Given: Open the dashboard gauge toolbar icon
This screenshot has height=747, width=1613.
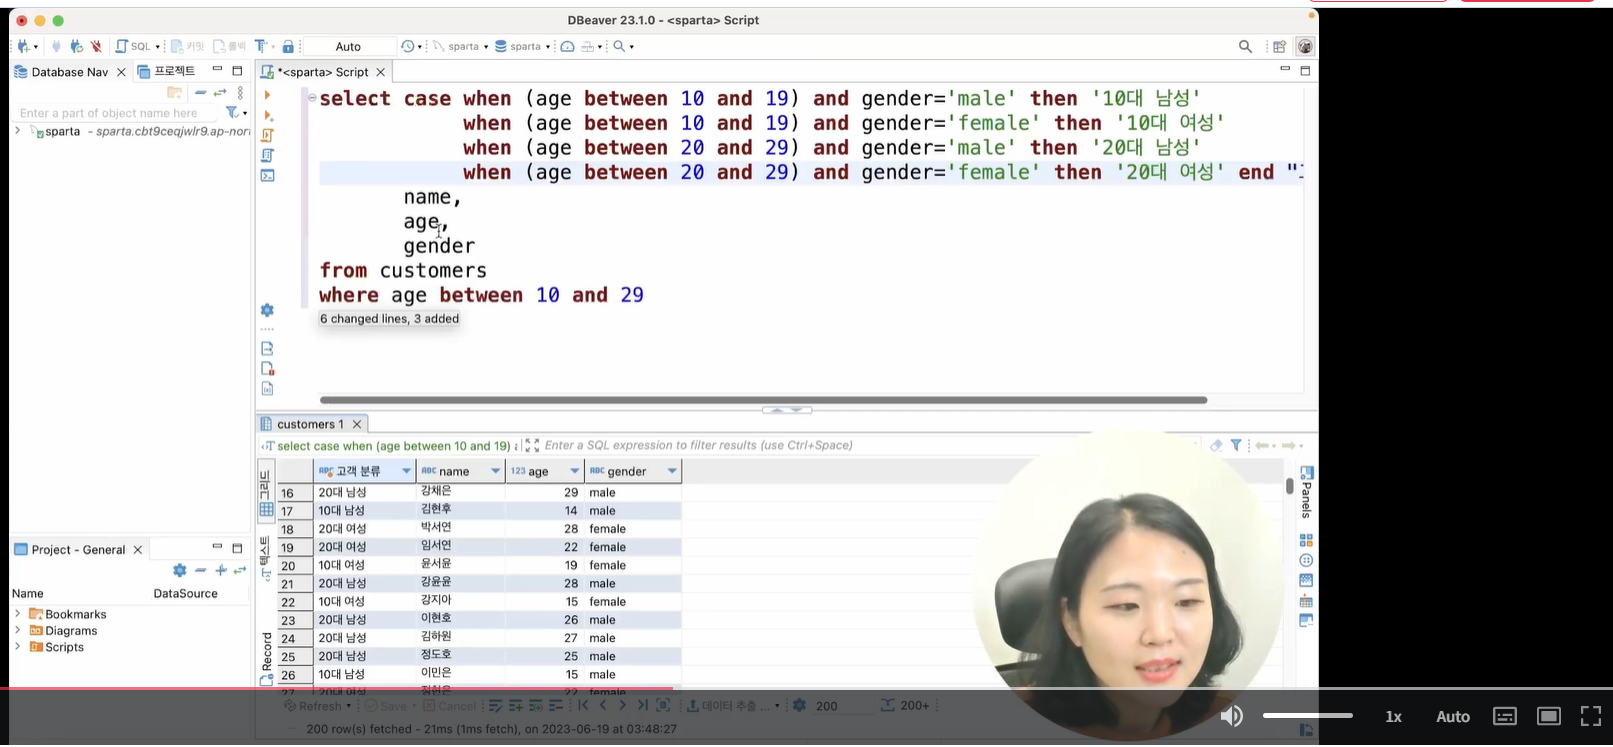Looking at the screenshot, I should [567, 46].
